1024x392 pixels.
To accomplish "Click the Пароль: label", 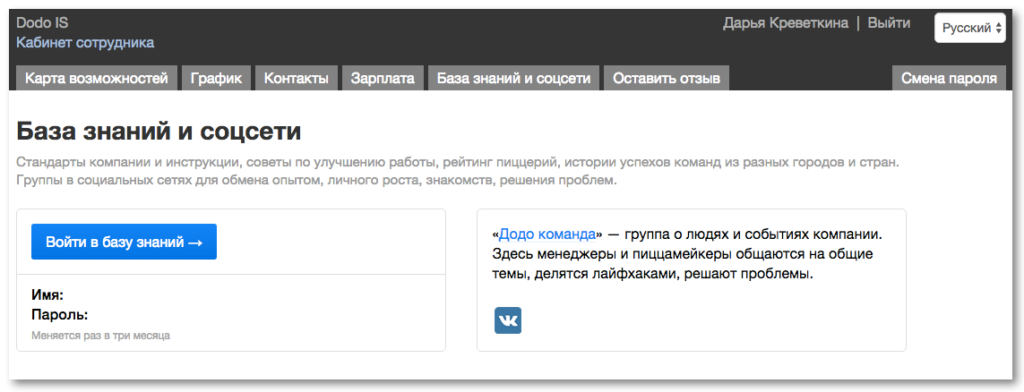I will click(59, 315).
